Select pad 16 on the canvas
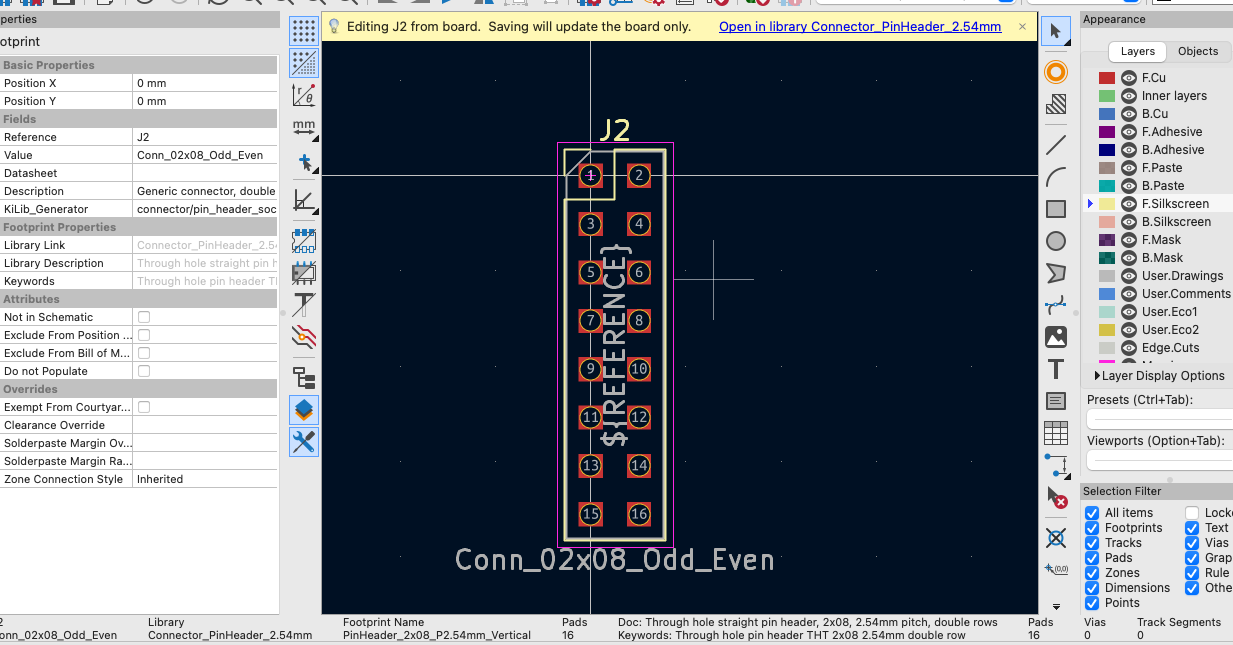The height and width of the screenshot is (645, 1233). pos(639,514)
